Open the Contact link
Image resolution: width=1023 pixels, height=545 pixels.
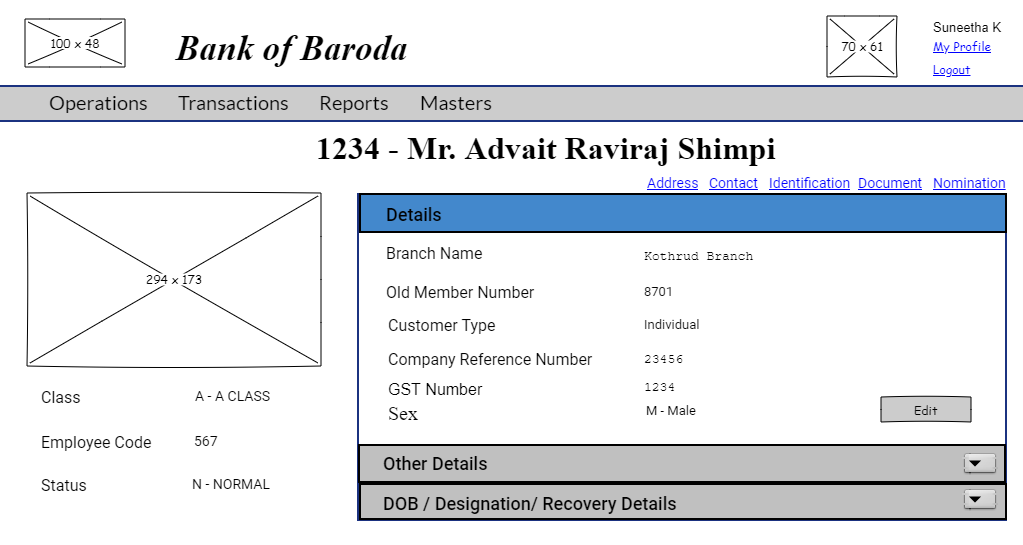pos(733,183)
